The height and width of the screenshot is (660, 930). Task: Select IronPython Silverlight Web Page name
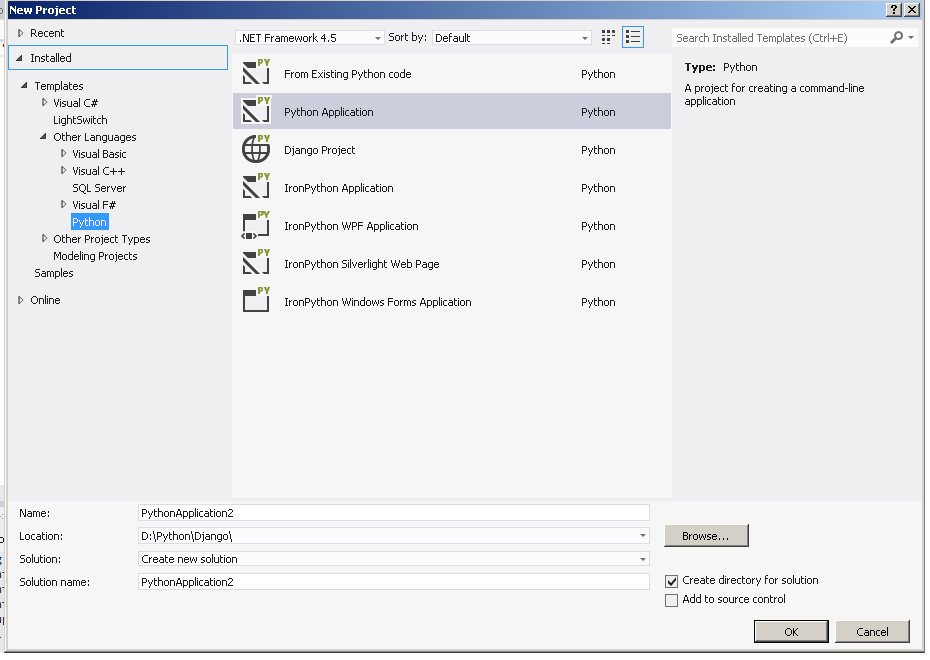point(362,264)
